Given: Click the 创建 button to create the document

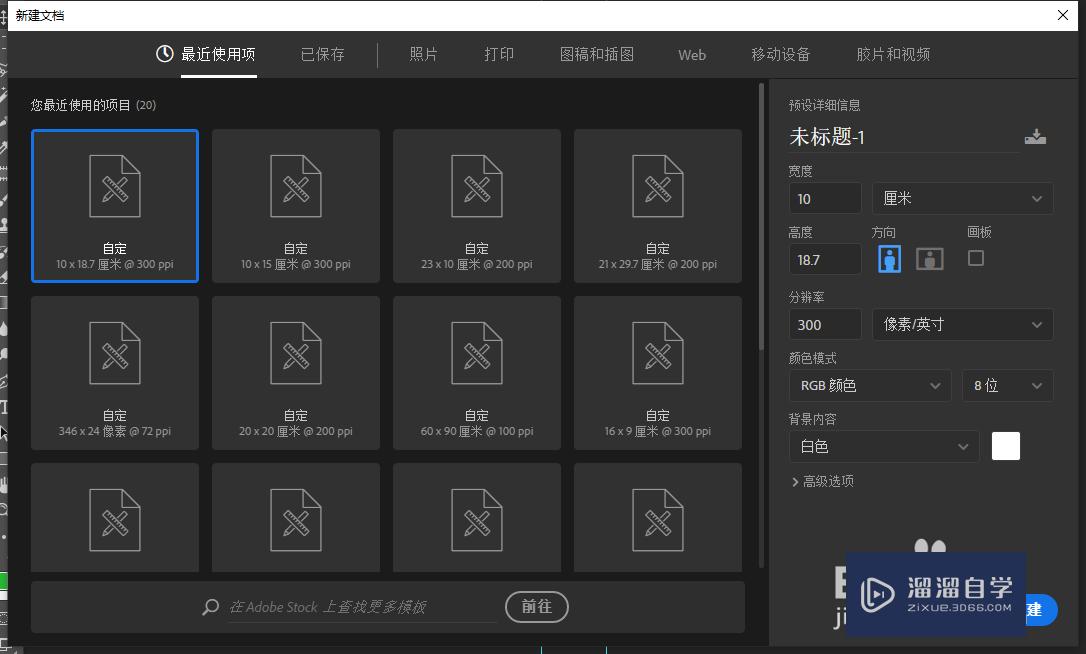Looking at the screenshot, I should (1040, 610).
